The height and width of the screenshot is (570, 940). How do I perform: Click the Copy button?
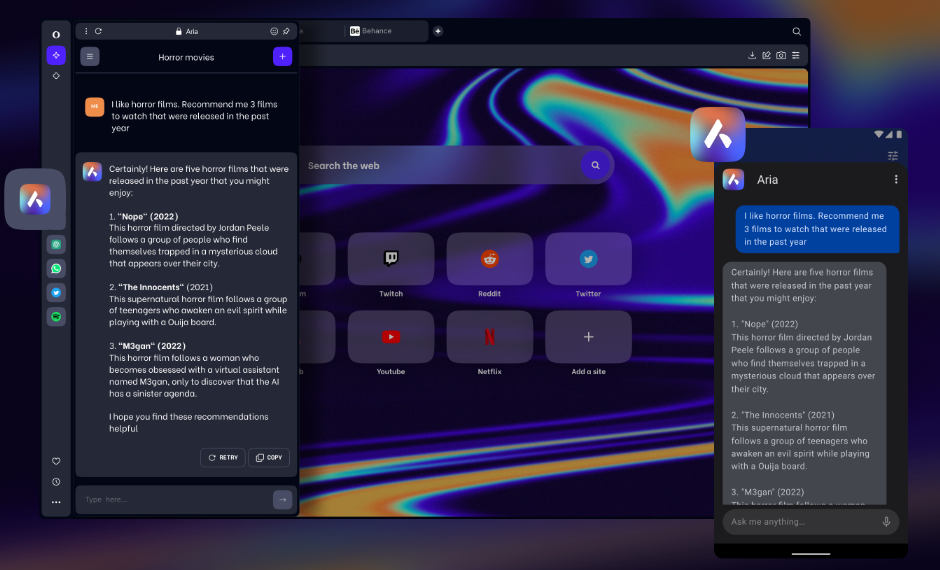coord(269,457)
